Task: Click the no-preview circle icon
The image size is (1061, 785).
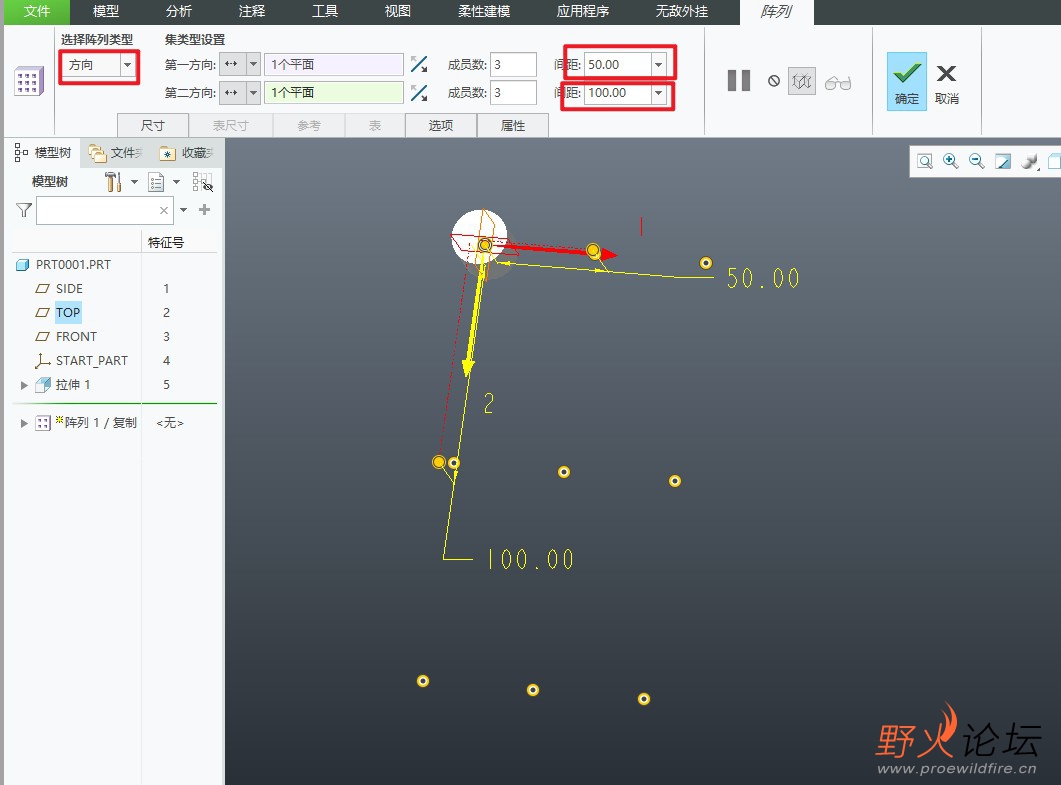Action: [x=773, y=81]
